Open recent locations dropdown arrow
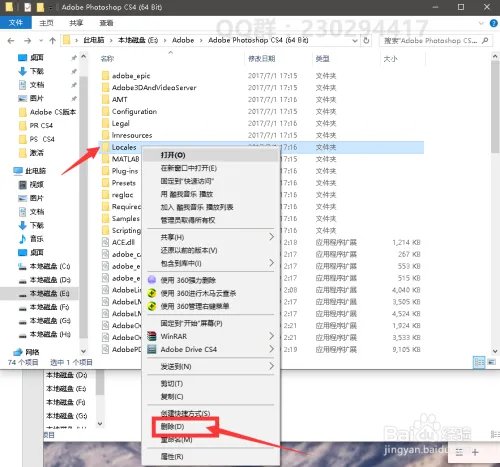This screenshot has height=467, width=500. click(x=41, y=41)
